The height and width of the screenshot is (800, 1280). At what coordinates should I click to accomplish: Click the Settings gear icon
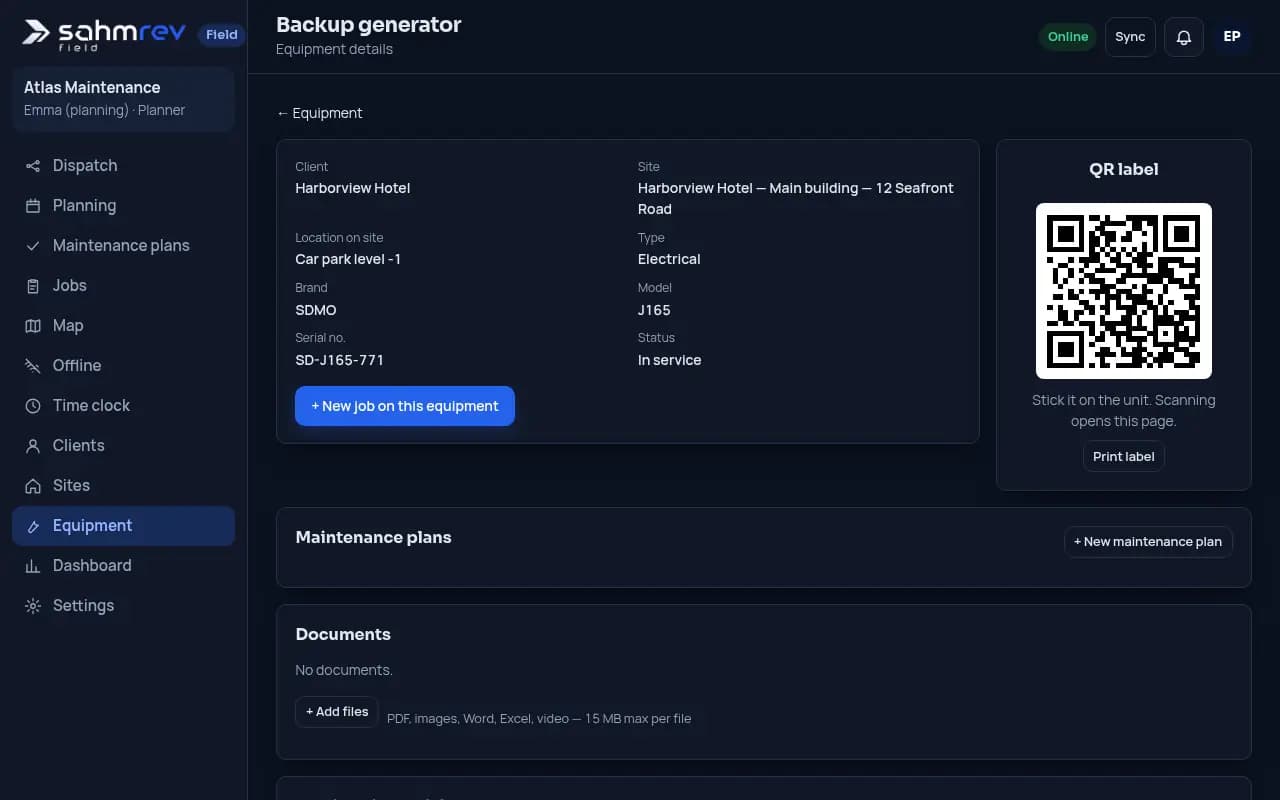[33, 606]
